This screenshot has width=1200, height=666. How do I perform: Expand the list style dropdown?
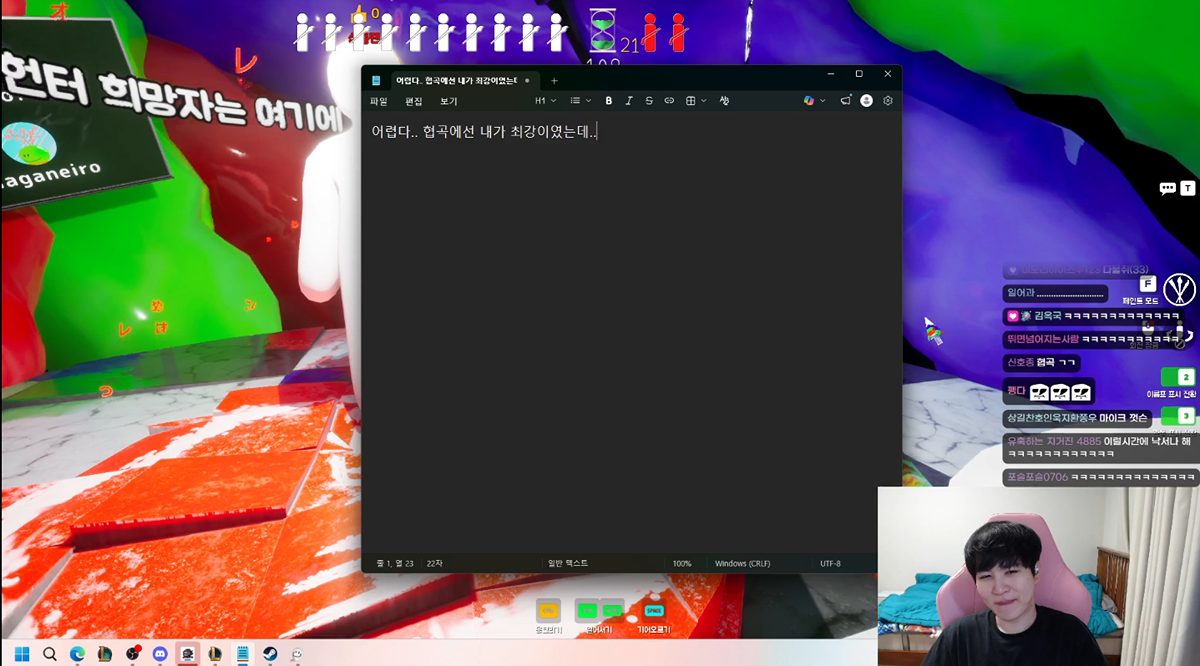coord(581,101)
